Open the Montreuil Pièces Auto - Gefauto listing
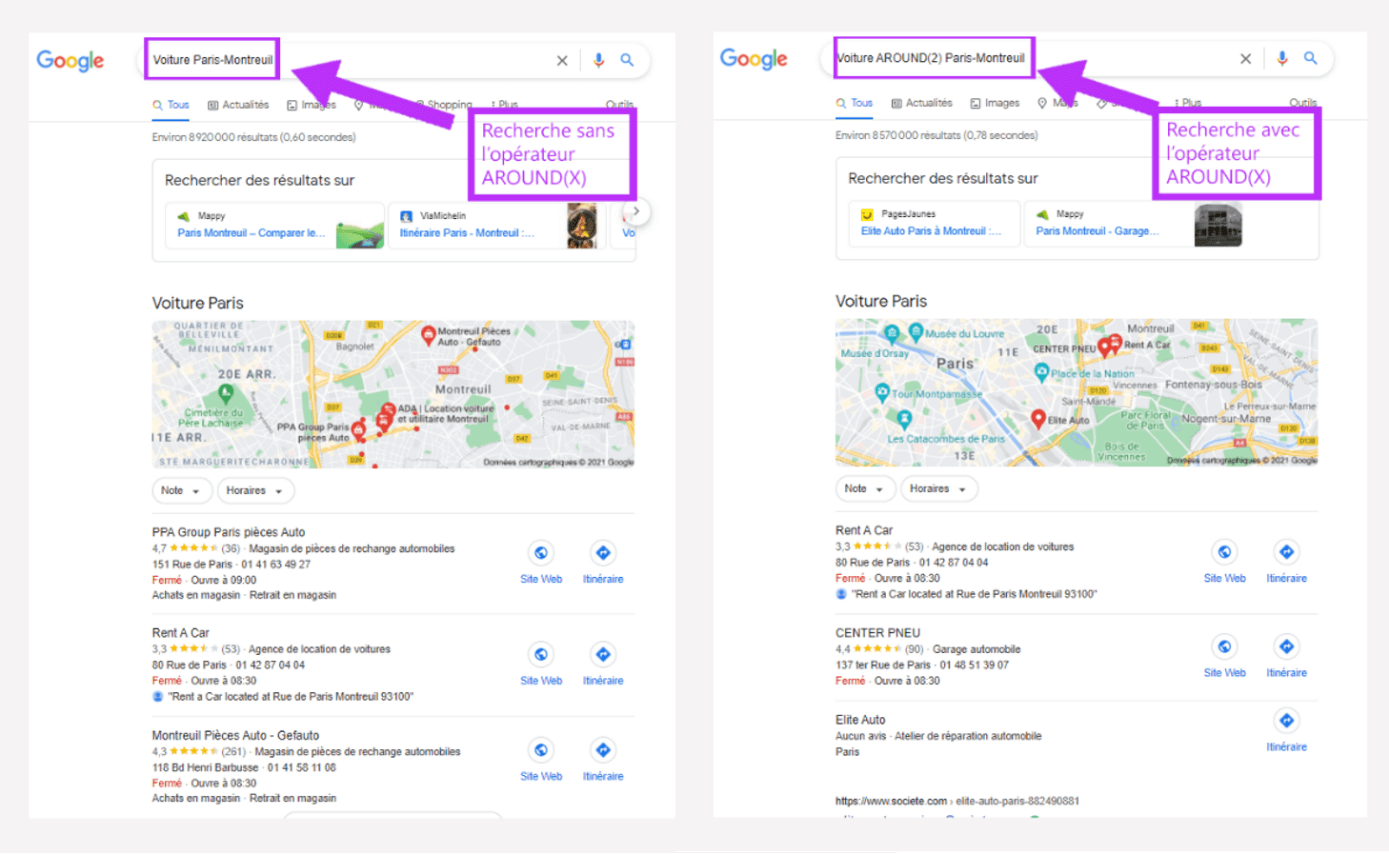The height and width of the screenshot is (854, 1389). (x=236, y=735)
